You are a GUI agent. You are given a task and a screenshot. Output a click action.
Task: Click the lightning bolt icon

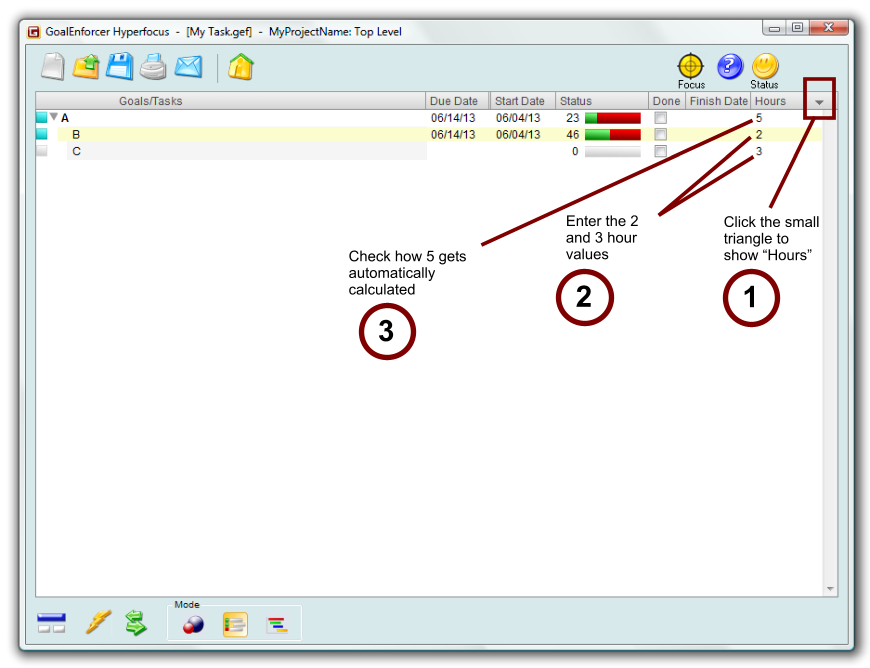98,623
